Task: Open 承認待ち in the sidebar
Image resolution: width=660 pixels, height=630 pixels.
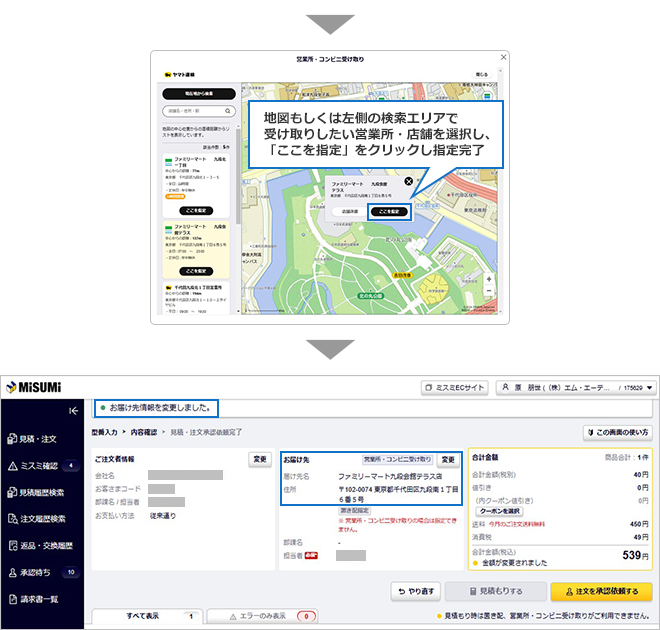Action: point(42,572)
